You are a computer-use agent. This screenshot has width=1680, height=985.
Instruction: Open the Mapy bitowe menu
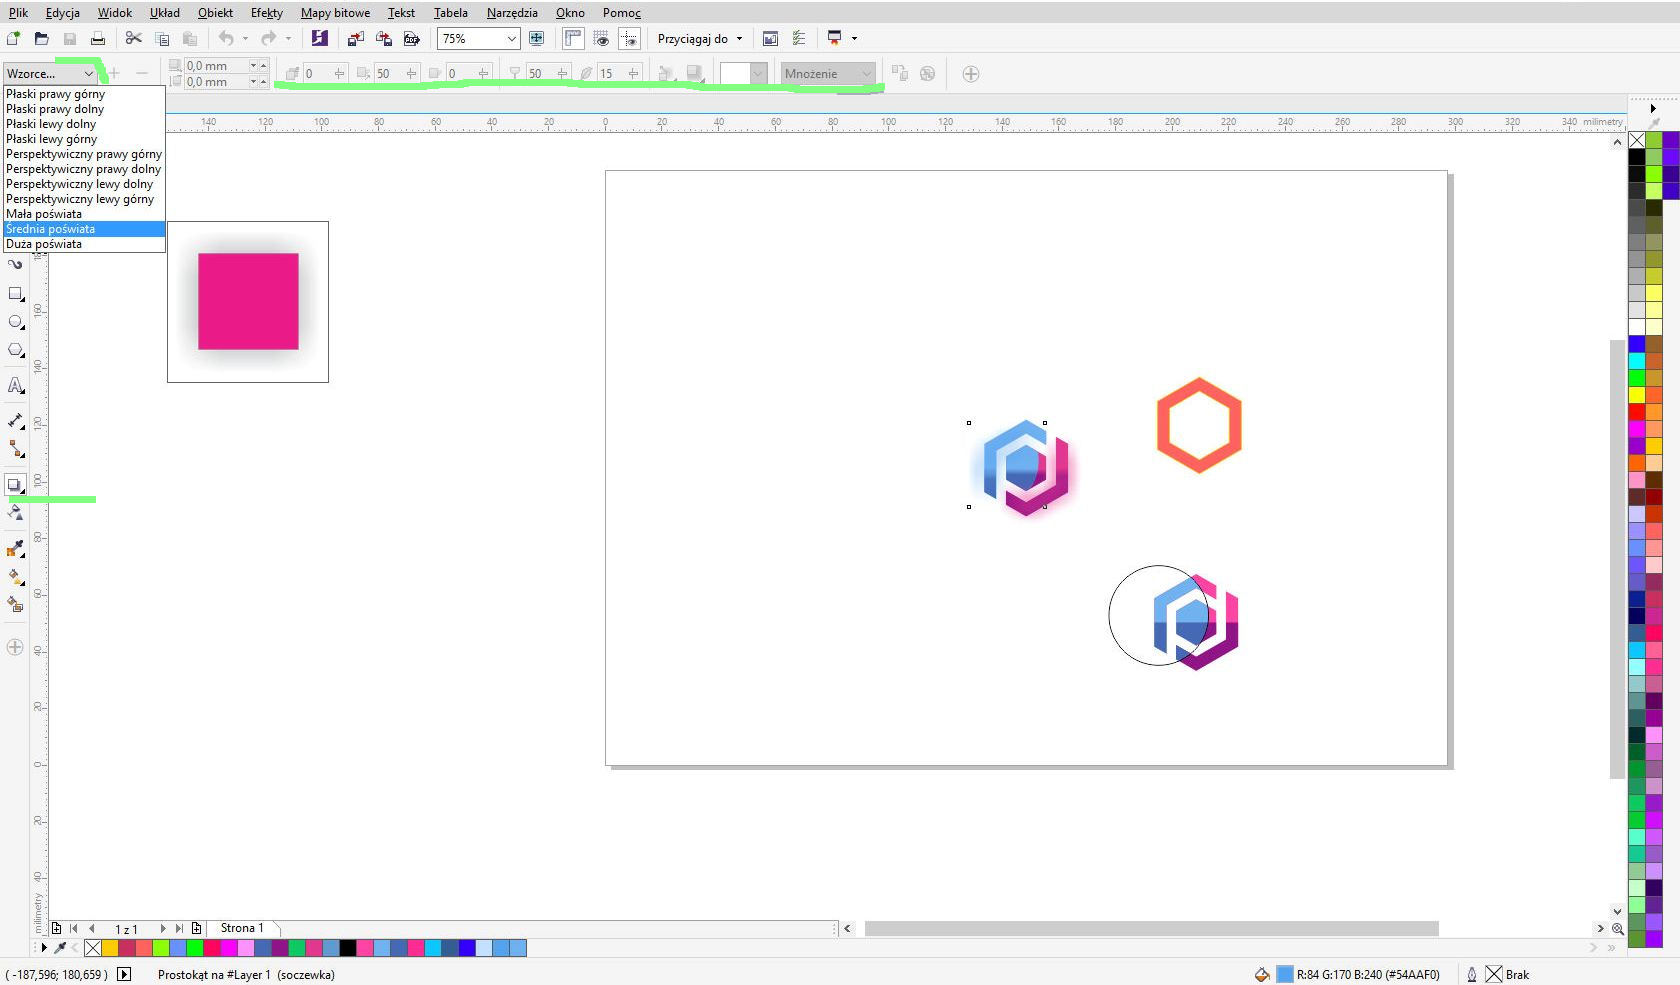(x=335, y=13)
